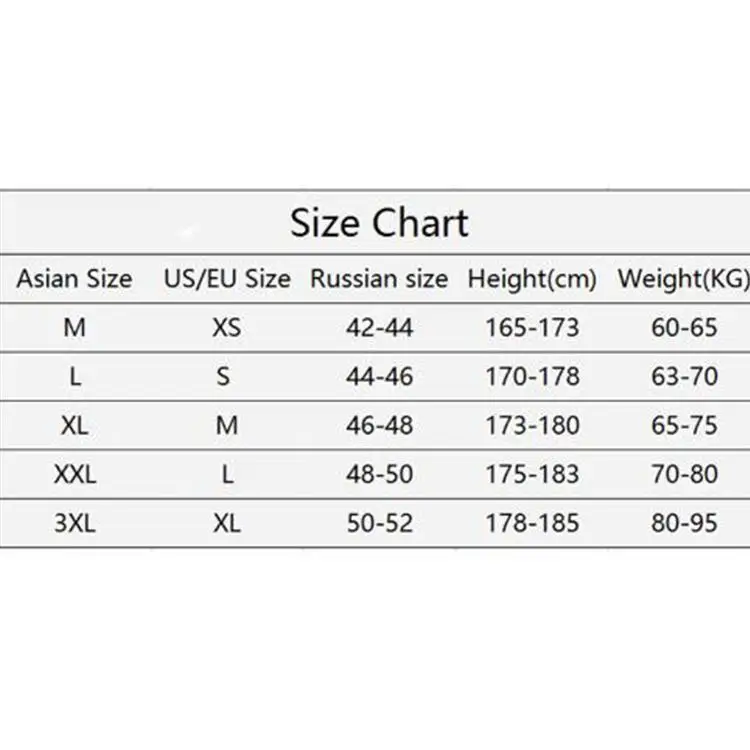Image resolution: width=750 pixels, height=750 pixels.
Task: Select the Asian Size column header
Action: (74, 279)
